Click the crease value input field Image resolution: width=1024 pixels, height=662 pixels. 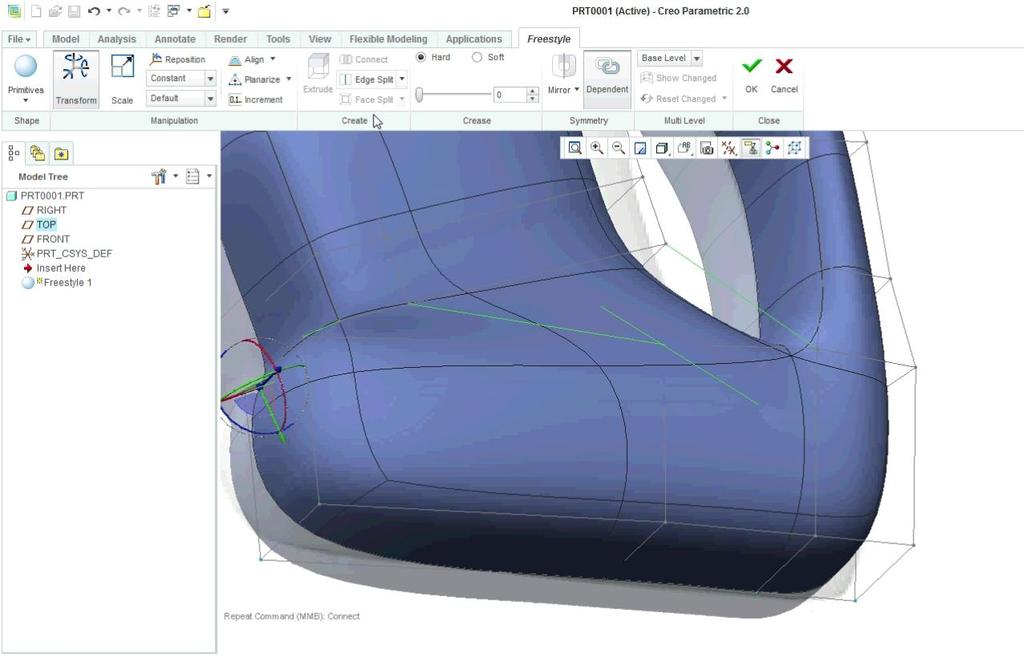click(509, 95)
